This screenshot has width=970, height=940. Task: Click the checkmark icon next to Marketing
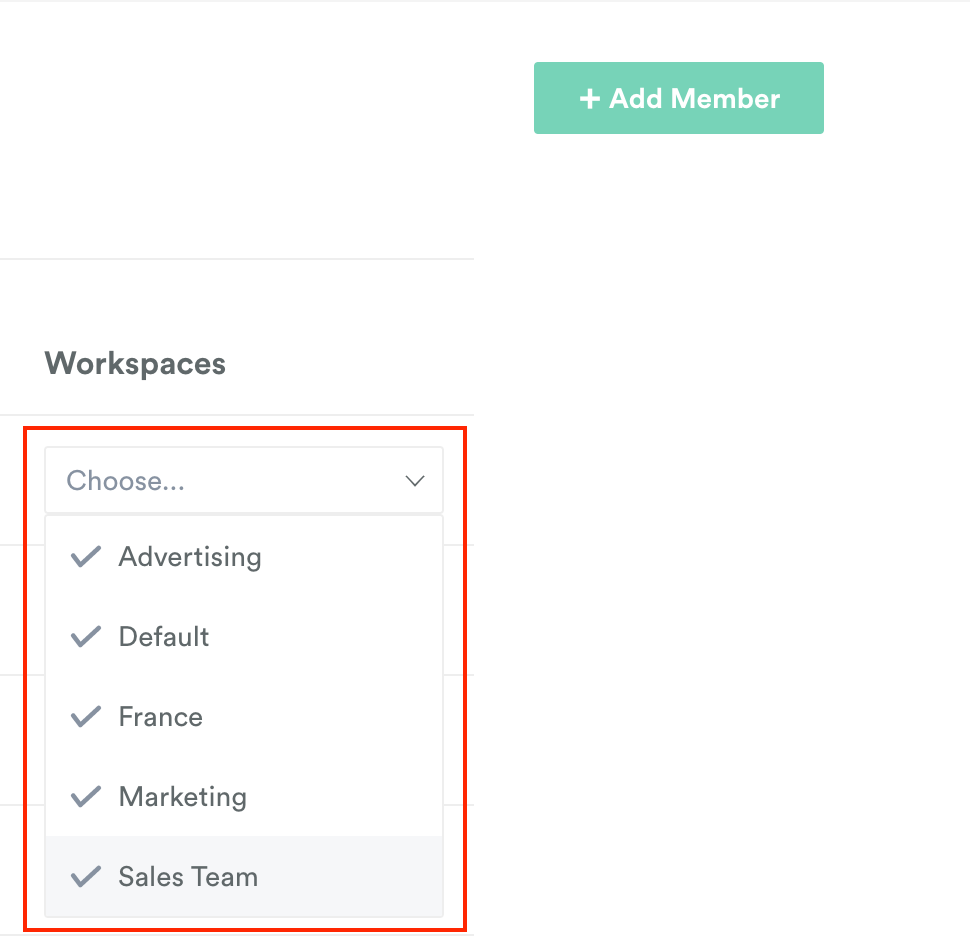85,797
